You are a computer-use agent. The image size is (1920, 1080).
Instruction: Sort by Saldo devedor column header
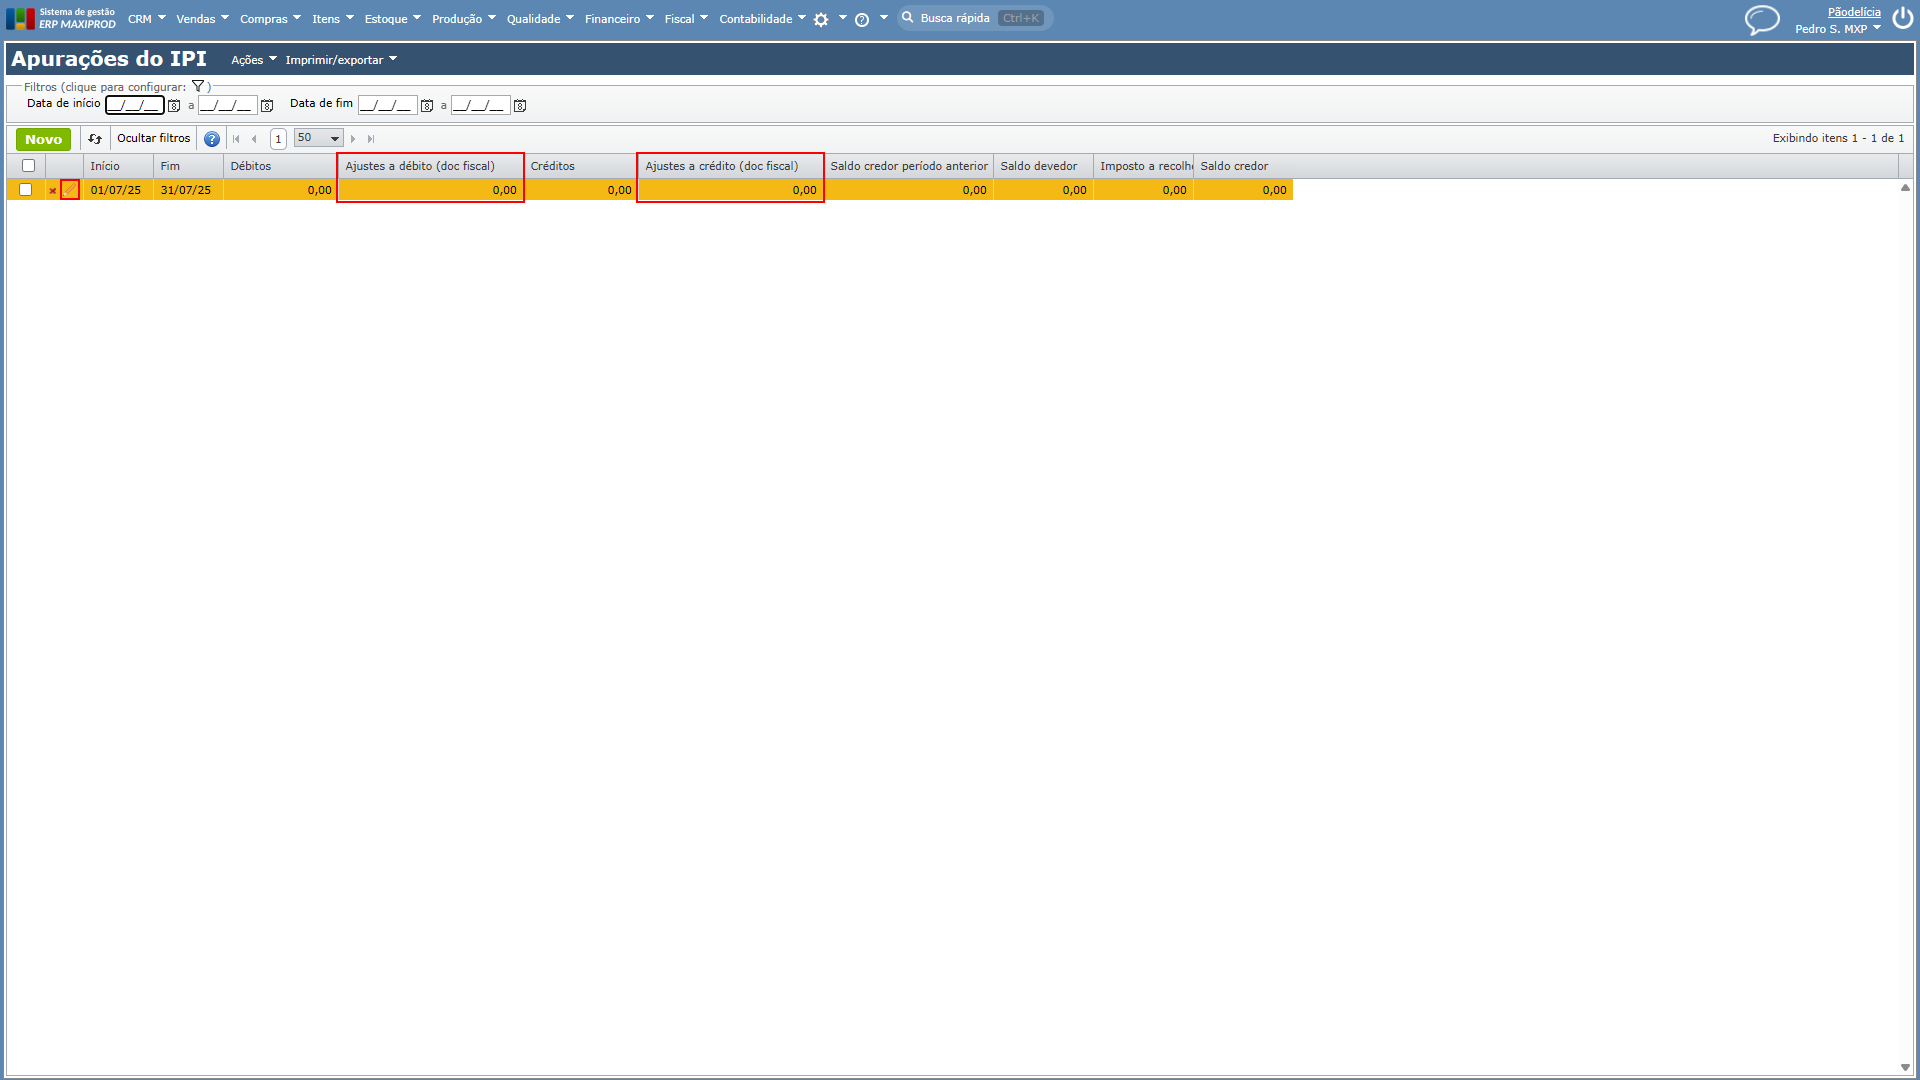pyautogui.click(x=1043, y=166)
